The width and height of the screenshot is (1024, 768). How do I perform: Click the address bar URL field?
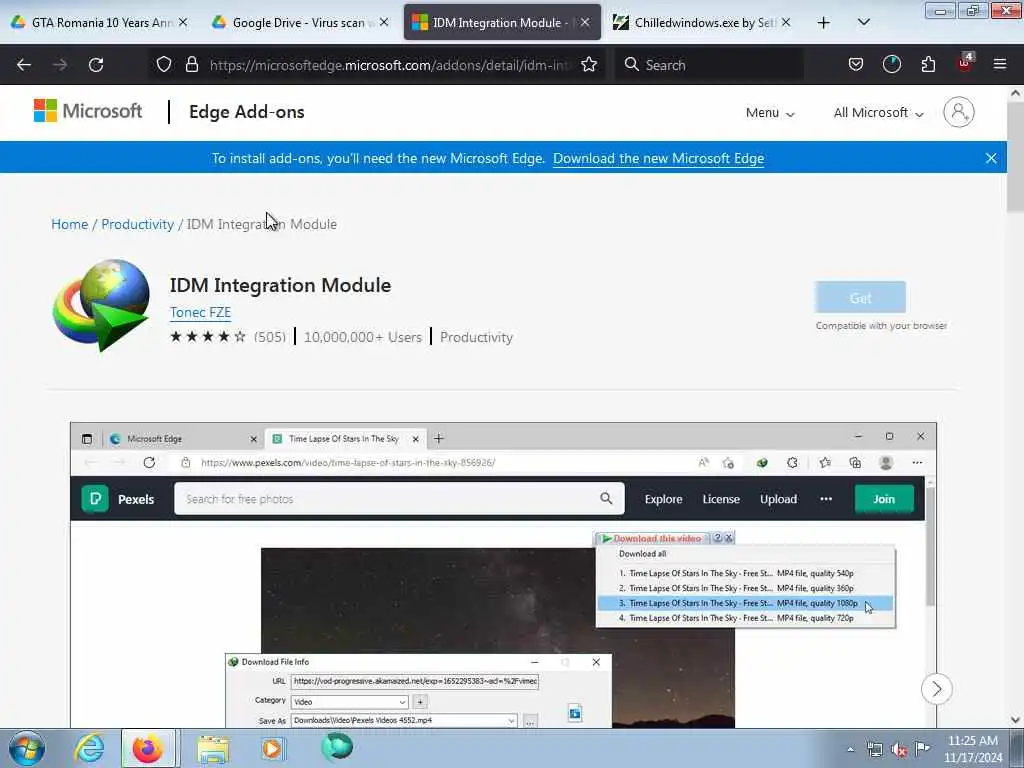pyautogui.click(x=390, y=65)
